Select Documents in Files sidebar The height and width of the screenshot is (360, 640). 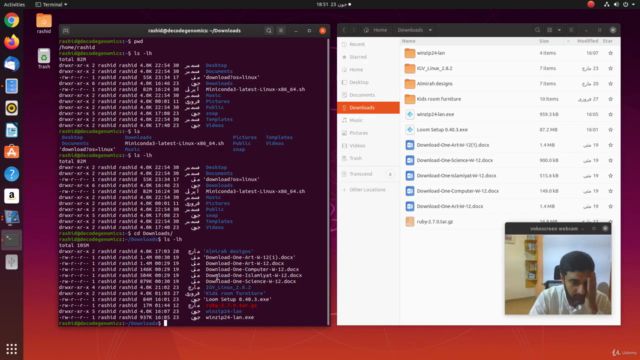pos(368,95)
